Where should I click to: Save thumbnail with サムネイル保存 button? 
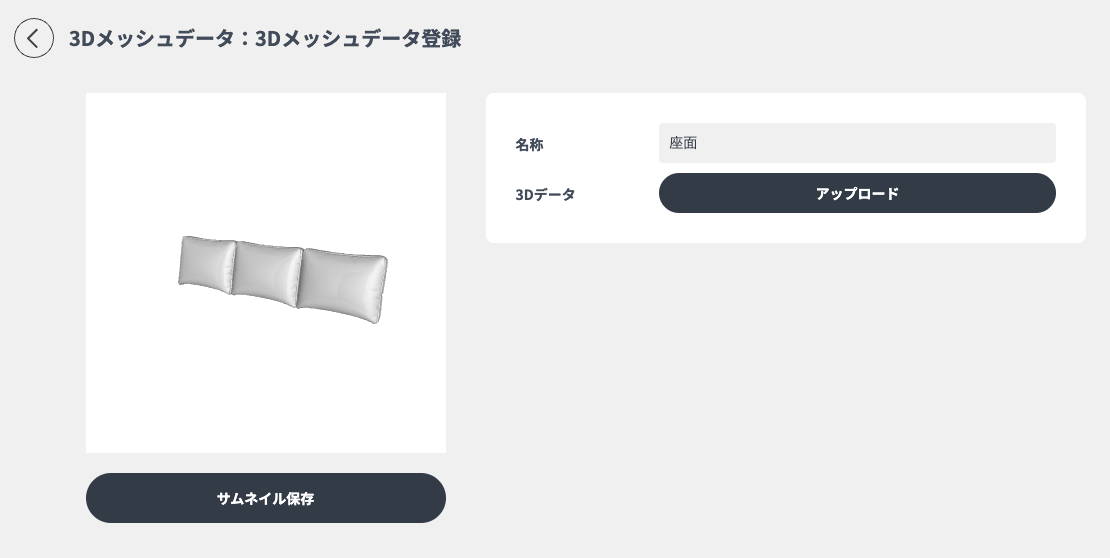point(265,498)
